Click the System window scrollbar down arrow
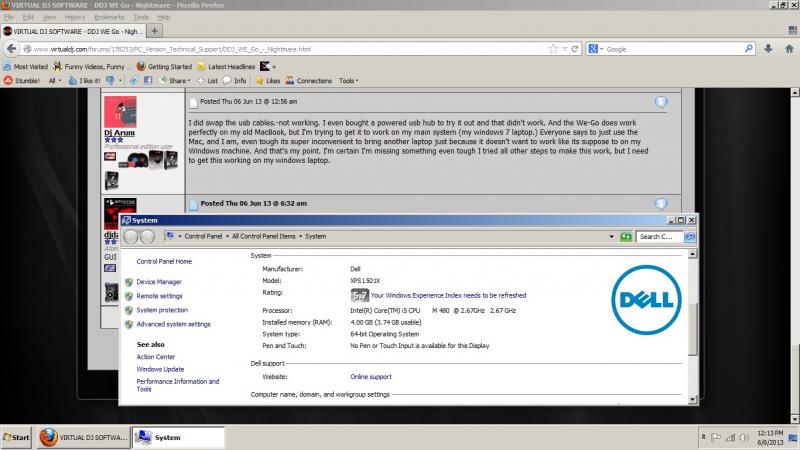 692,399
